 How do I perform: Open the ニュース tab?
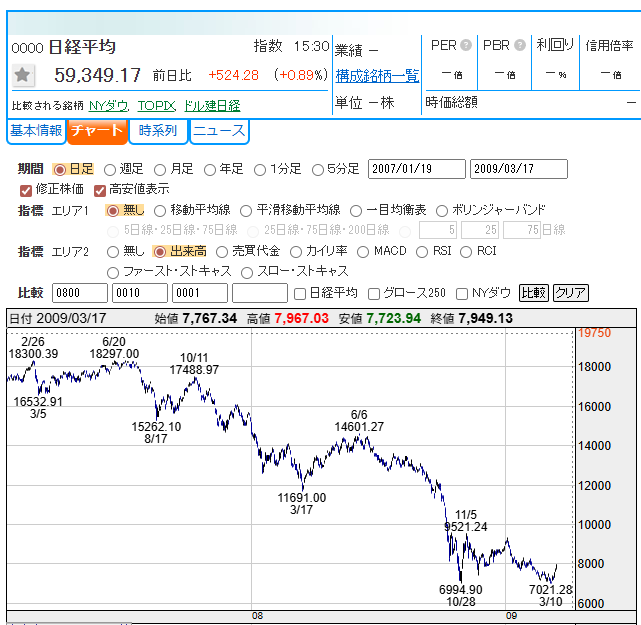(219, 131)
